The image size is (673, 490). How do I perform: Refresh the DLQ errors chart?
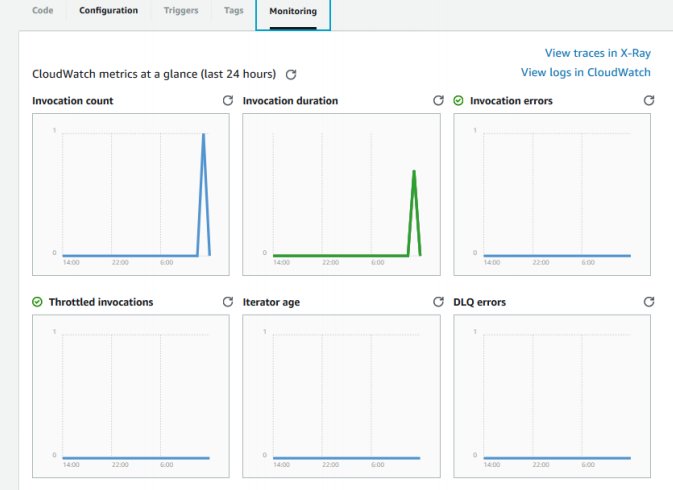pos(649,302)
